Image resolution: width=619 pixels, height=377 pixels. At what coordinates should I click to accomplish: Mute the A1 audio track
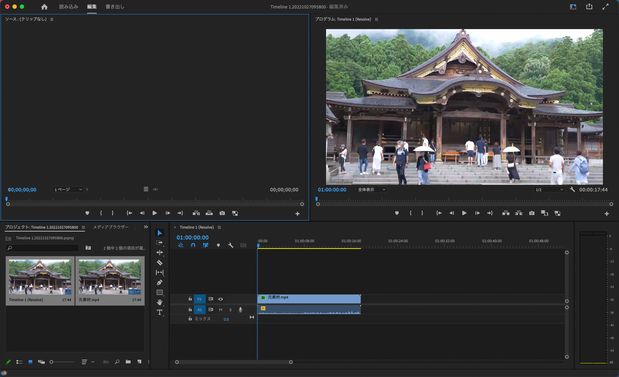[x=221, y=310]
